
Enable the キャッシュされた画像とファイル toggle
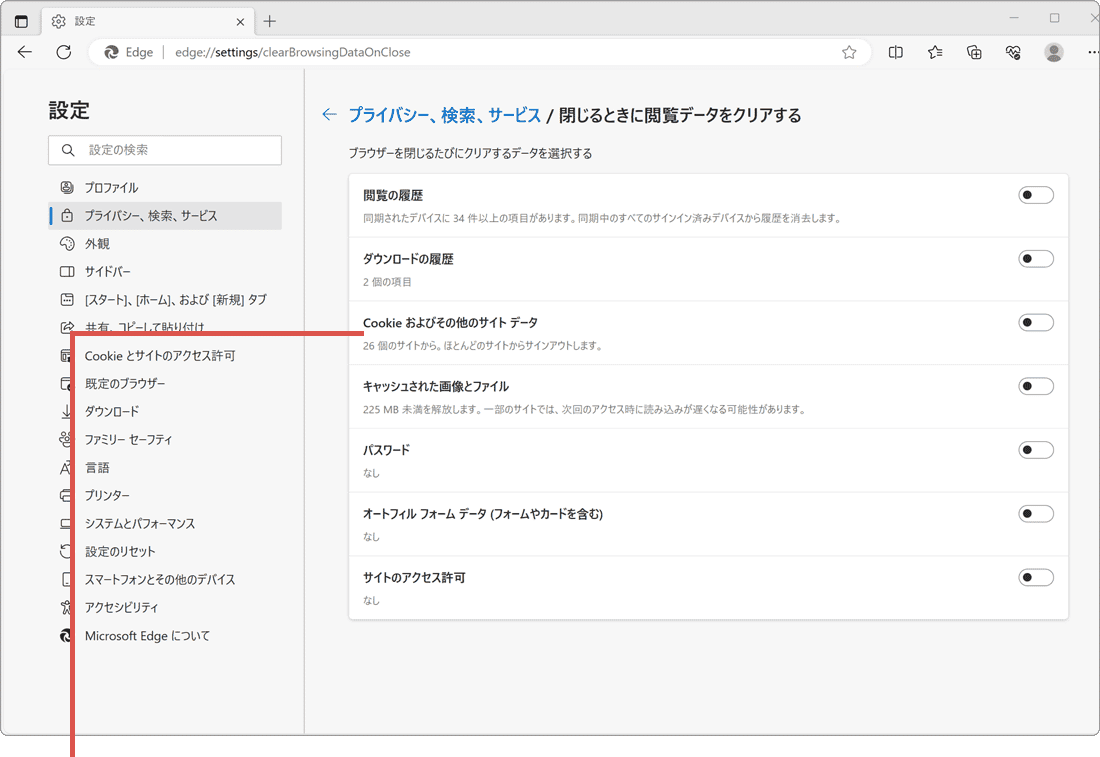1036,385
